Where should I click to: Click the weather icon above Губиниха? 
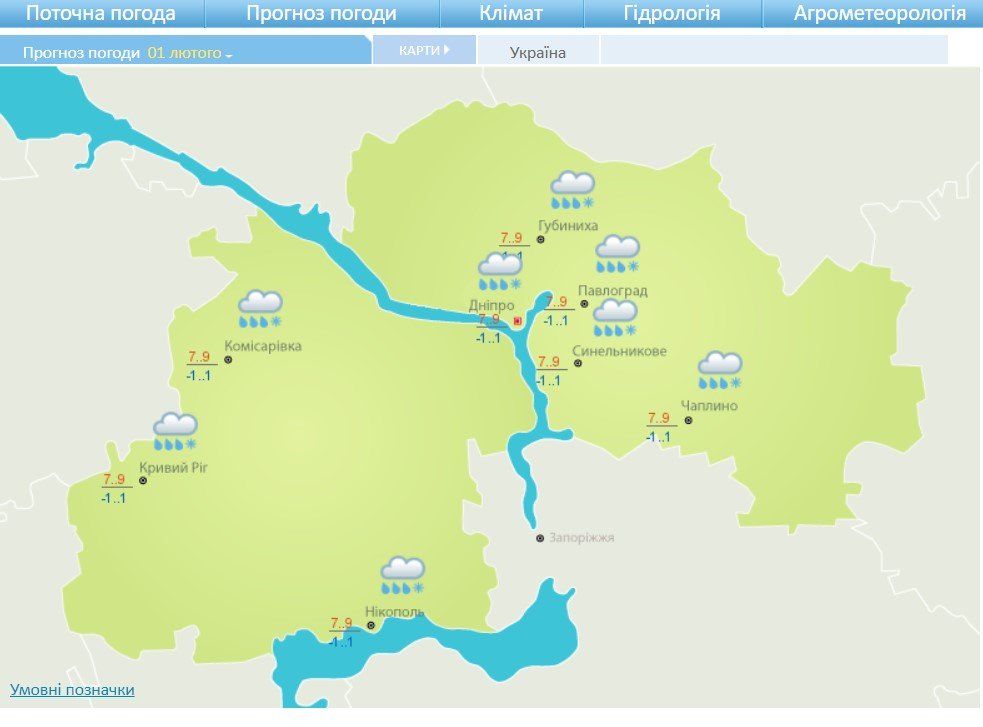pyautogui.click(x=572, y=190)
